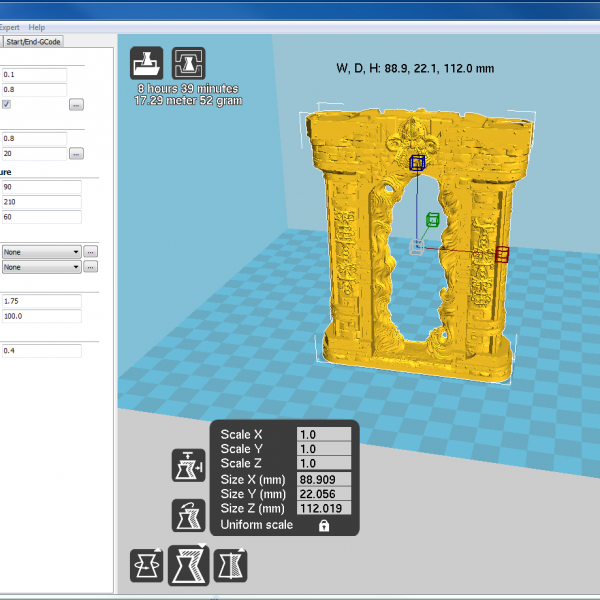Screen dimensions: 600x600
Task: Click the Reset scale icon
Action: (188, 514)
